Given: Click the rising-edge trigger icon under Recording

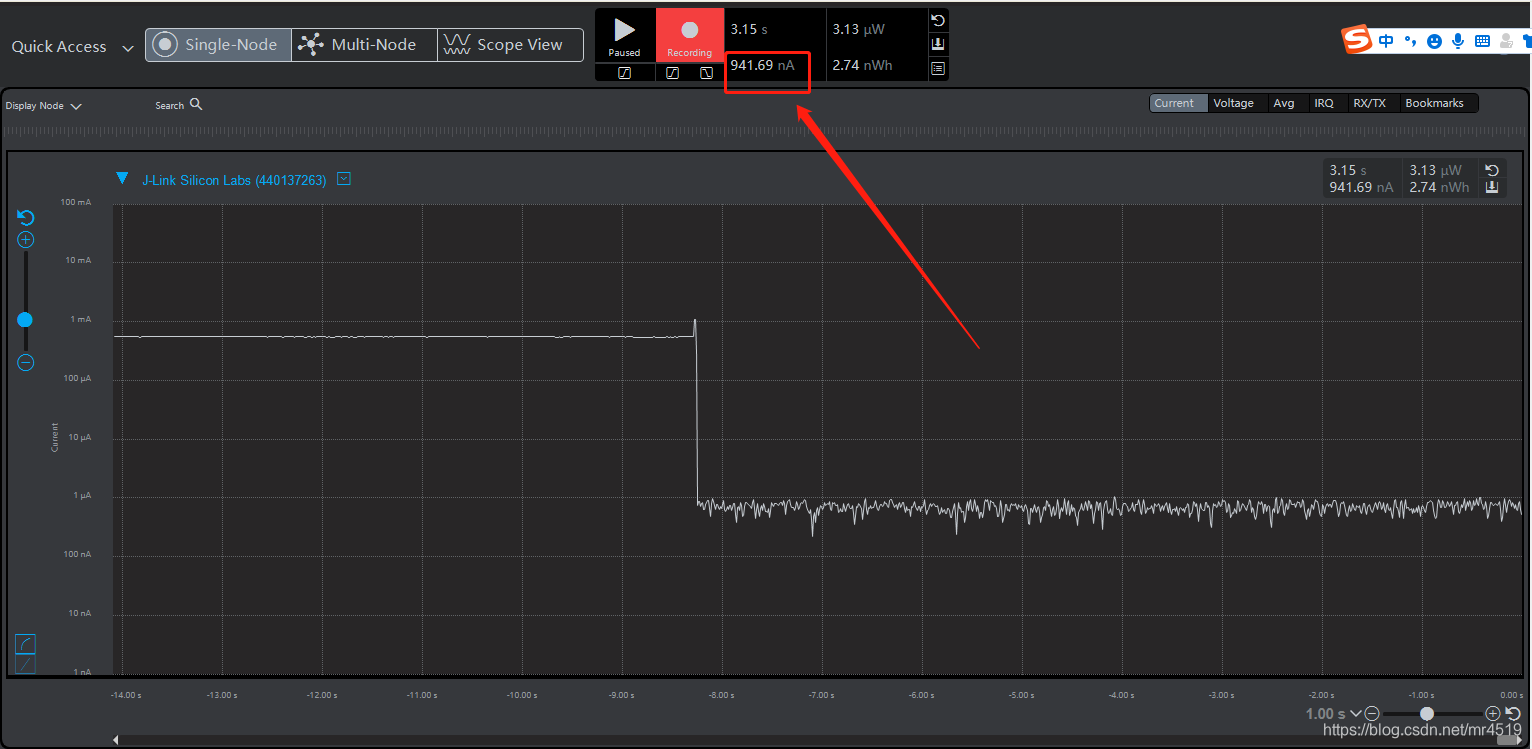Looking at the screenshot, I should click(x=673, y=73).
